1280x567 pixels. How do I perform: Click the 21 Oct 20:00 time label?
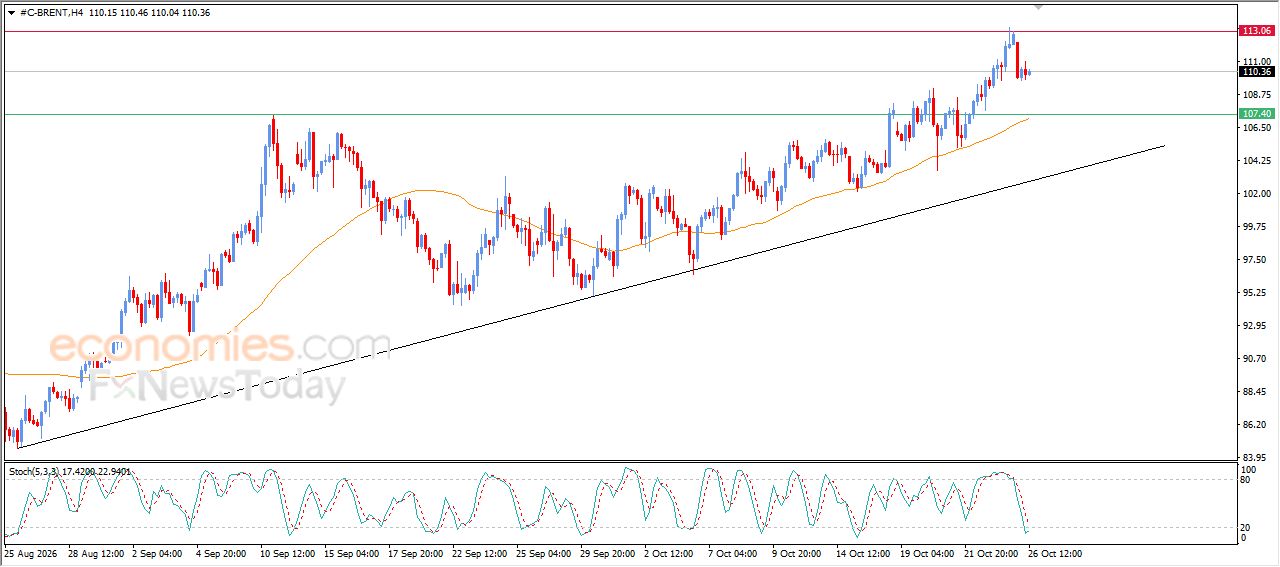(x=991, y=552)
